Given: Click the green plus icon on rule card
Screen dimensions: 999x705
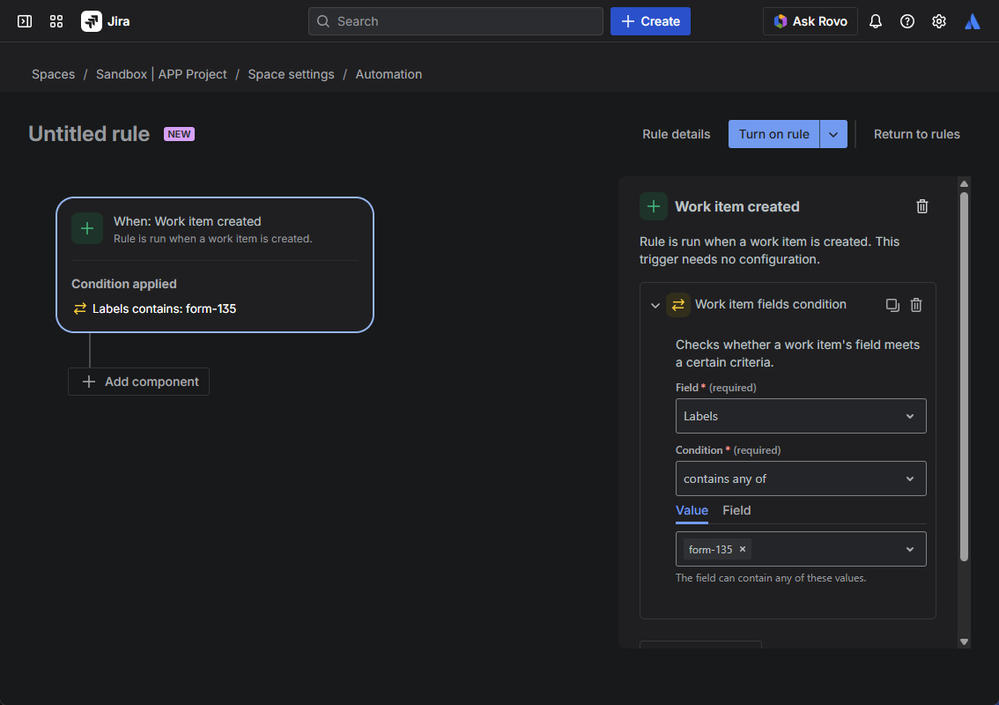Looking at the screenshot, I should click(87, 229).
